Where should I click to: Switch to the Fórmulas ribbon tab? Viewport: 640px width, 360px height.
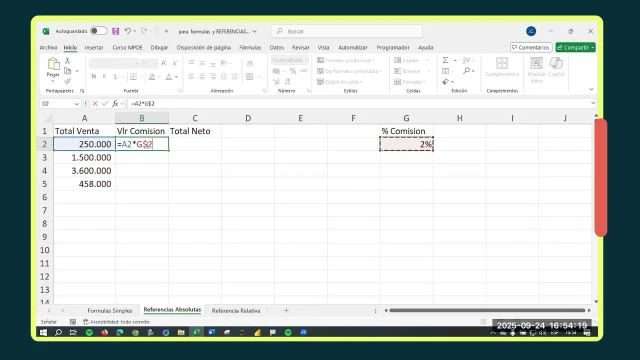[x=250, y=47]
